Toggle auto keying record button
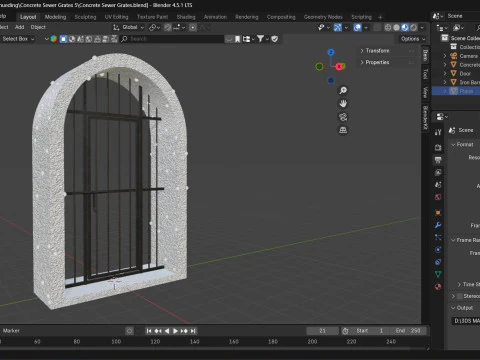This screenshot has height=360, width=480. pos(129,331)
